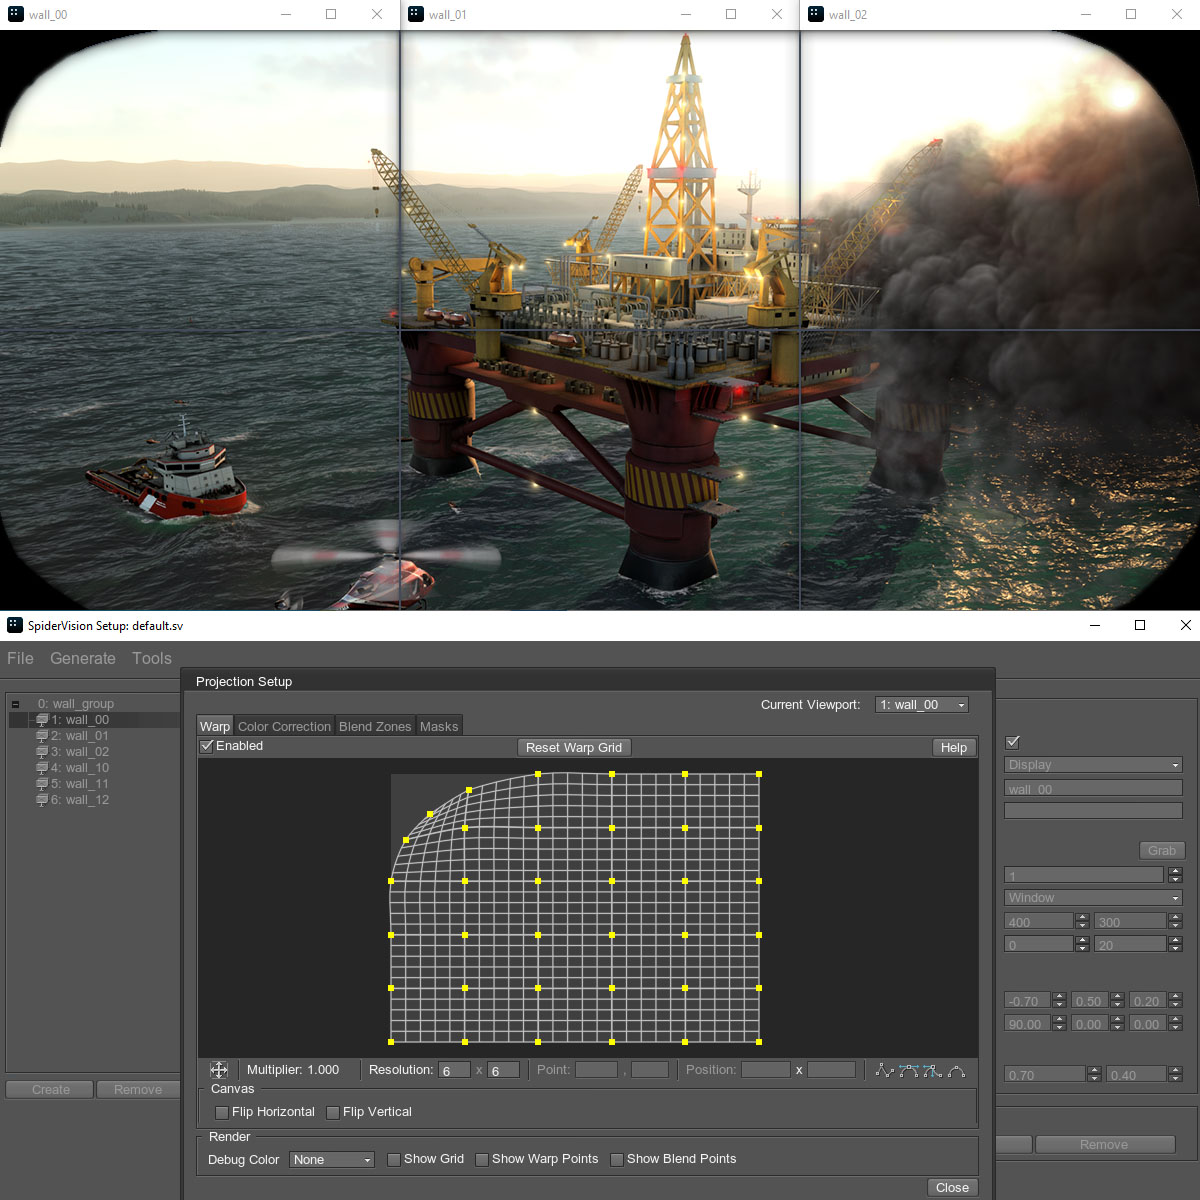Disable the warp Enabled checkbox
The width and height of the screenshot is (1200, 1200).
pyautogui.click(x=207, y=746)
